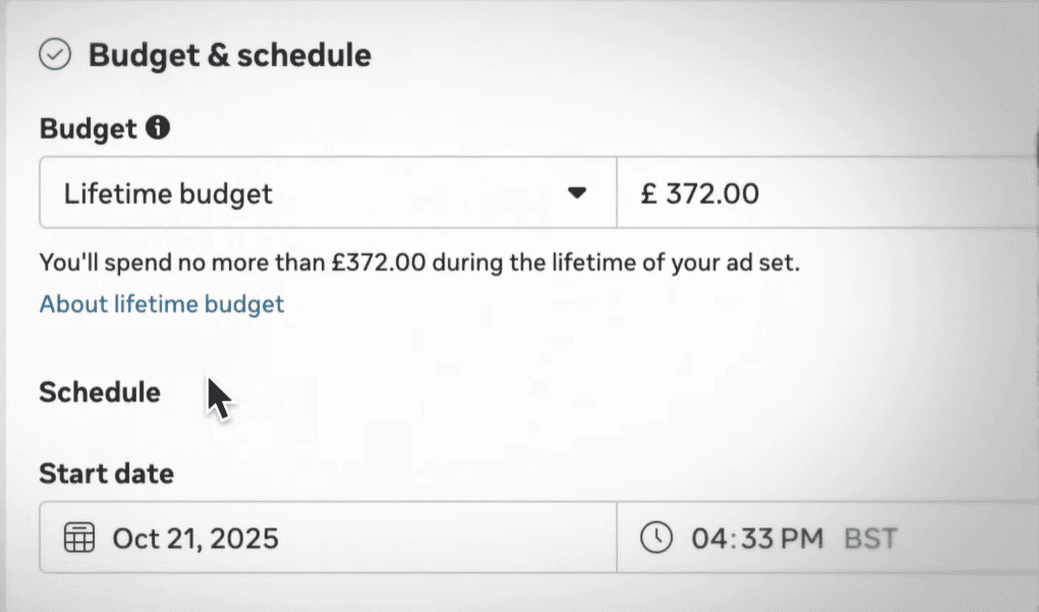This screenshot has height=612, width=1039.
Task: Click the Schedule subsection heading
Action: 99,392
